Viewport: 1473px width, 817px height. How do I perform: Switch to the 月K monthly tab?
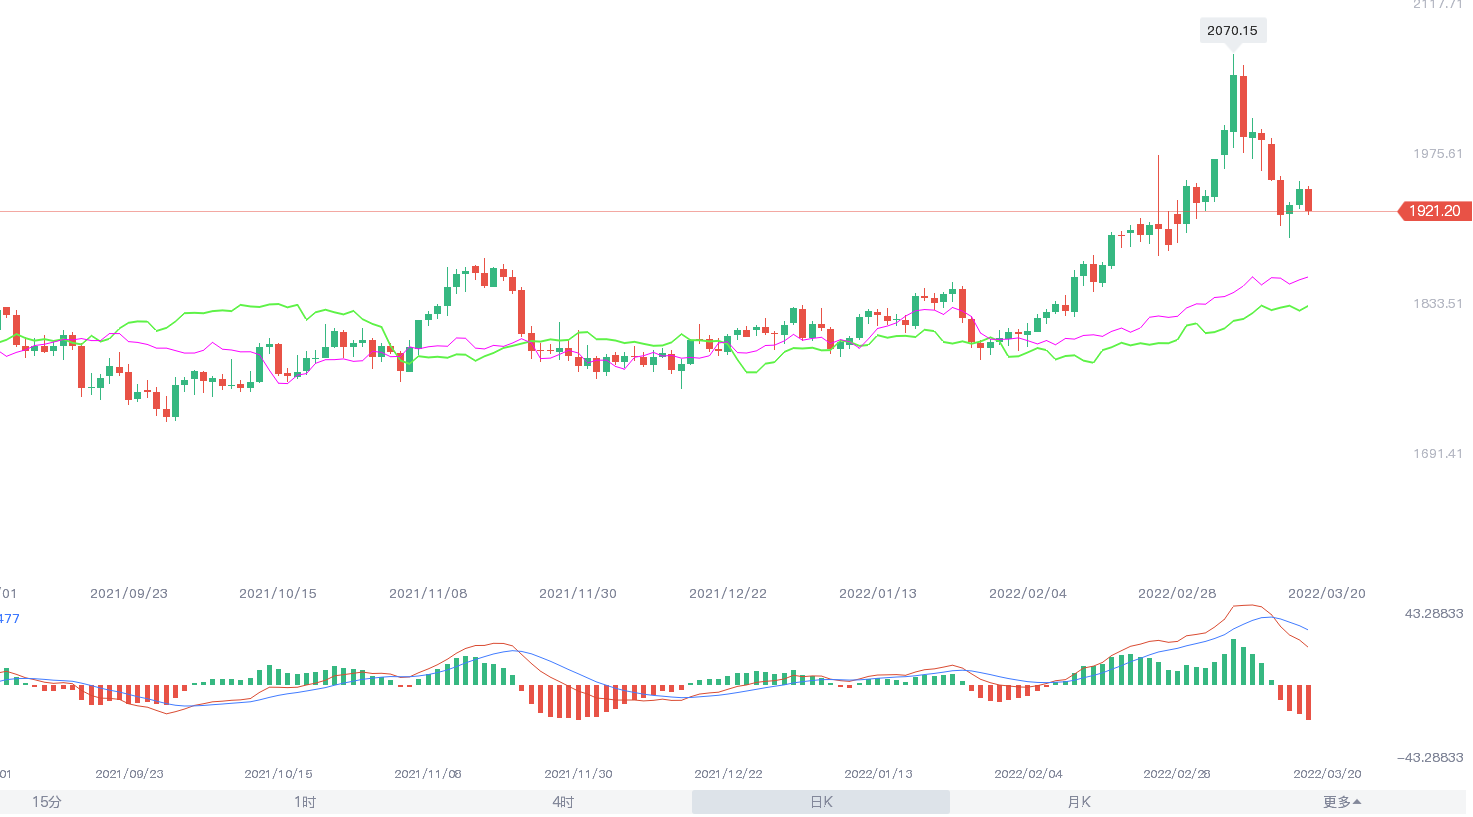(1079, 802)
